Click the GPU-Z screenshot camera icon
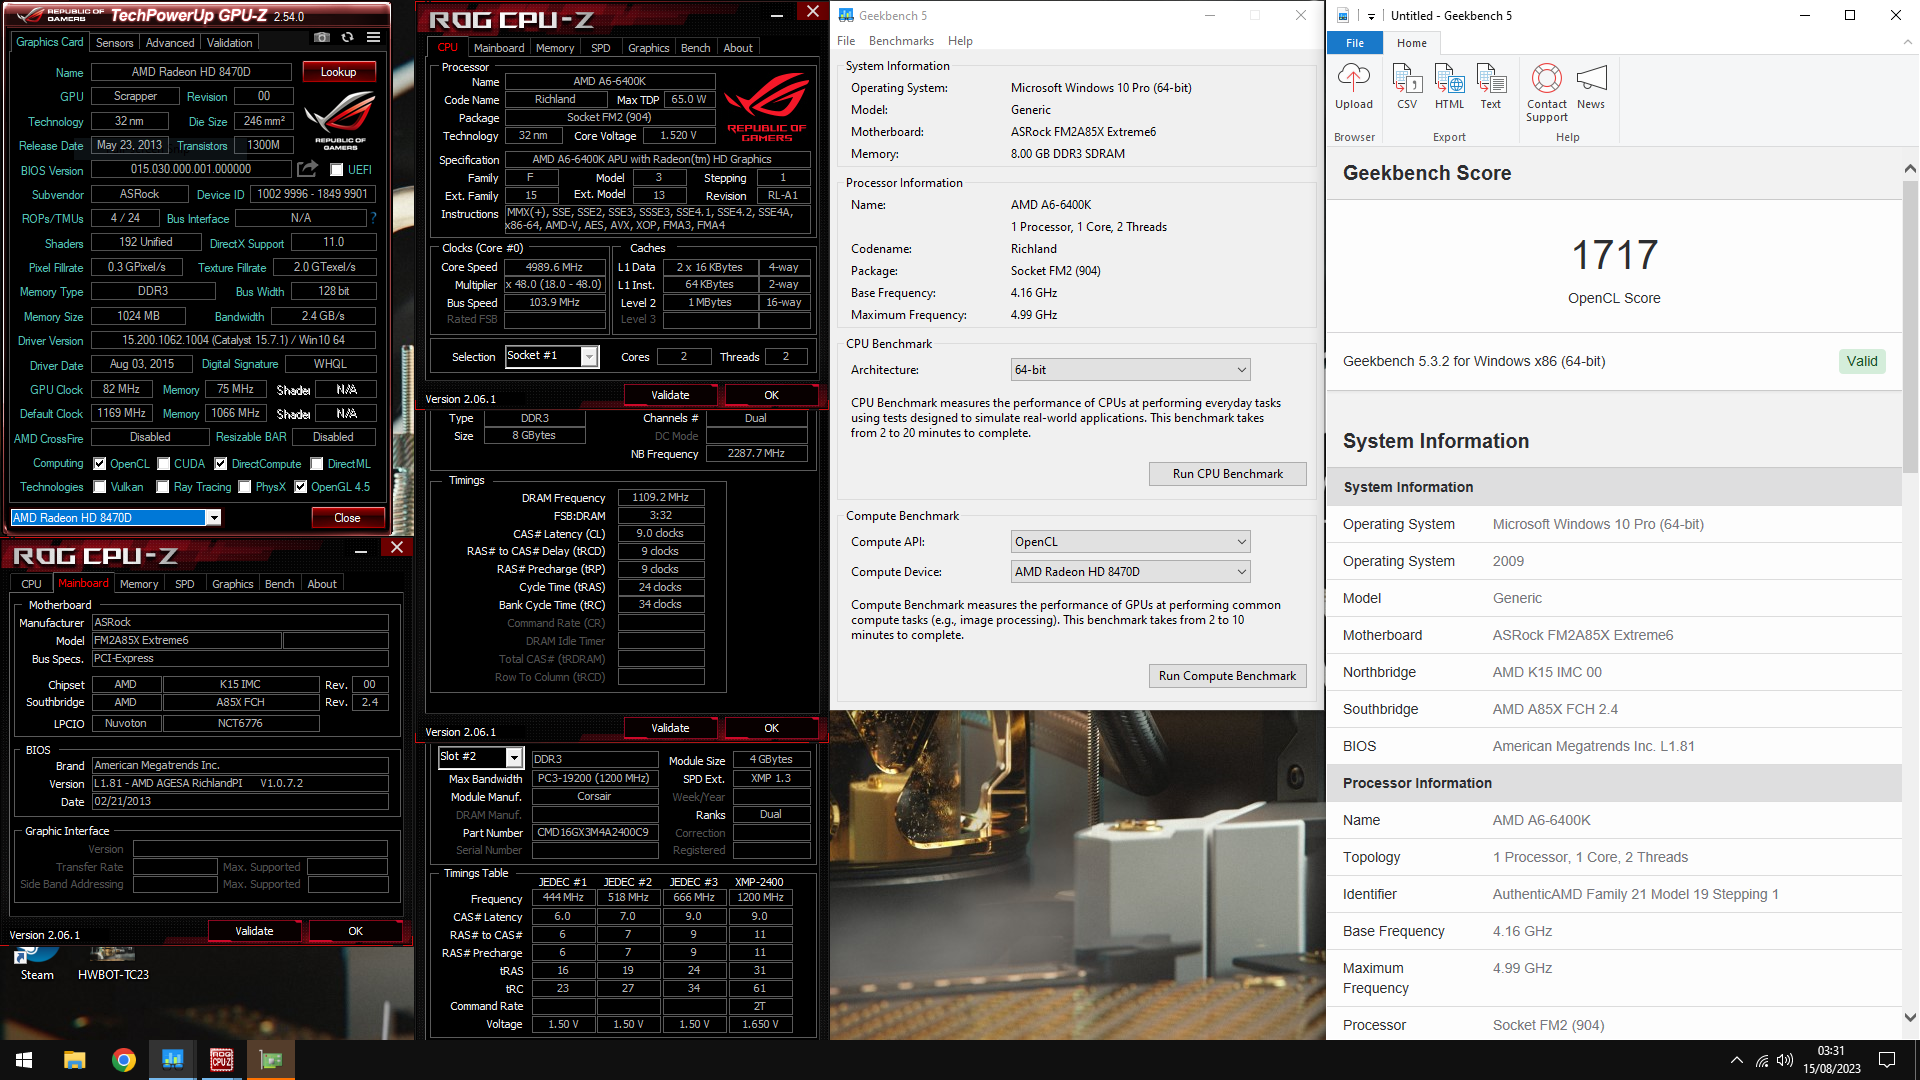Screen dimensions: 1920x1080 (x=322, y=38)
